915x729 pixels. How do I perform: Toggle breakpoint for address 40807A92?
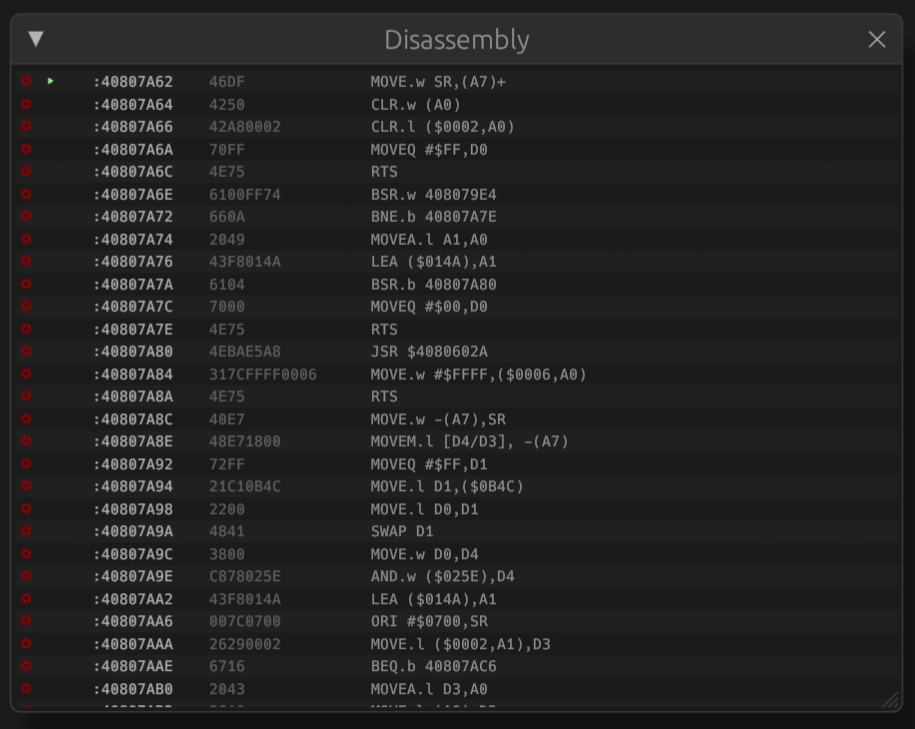click(25, 464)
